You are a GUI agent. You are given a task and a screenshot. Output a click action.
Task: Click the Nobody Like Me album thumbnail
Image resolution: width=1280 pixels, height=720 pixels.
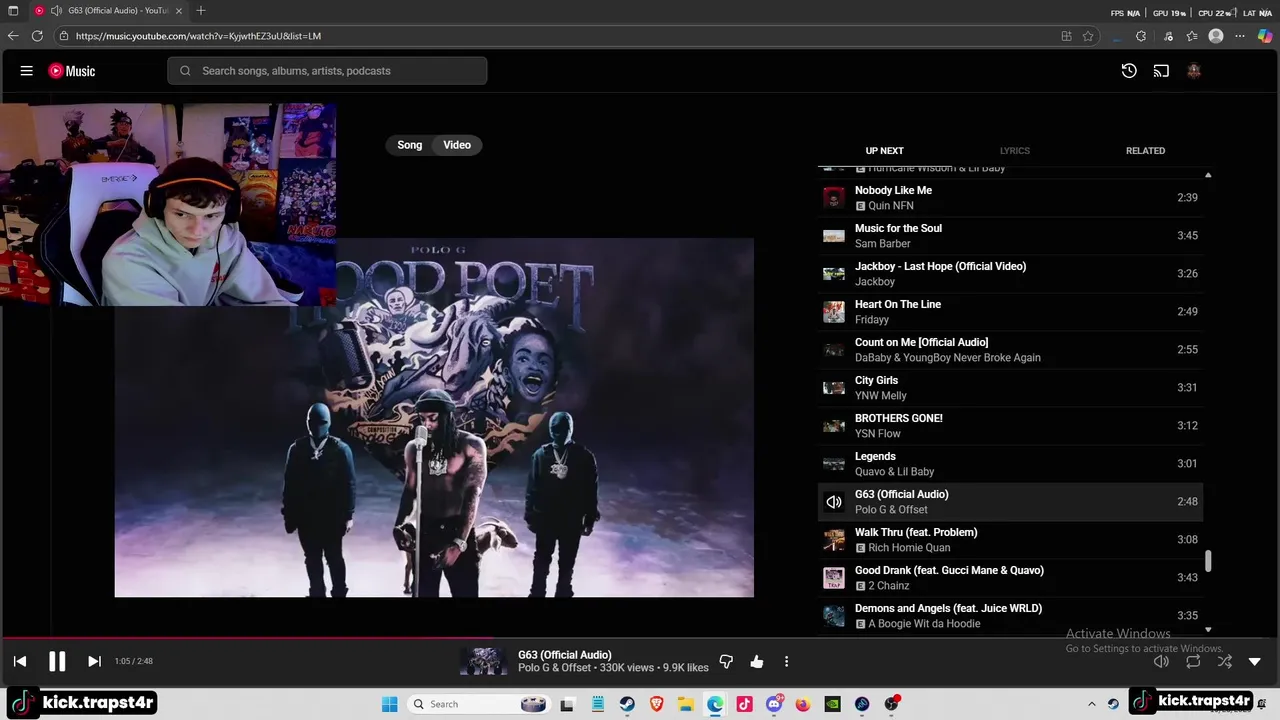[x=834, y=198]
